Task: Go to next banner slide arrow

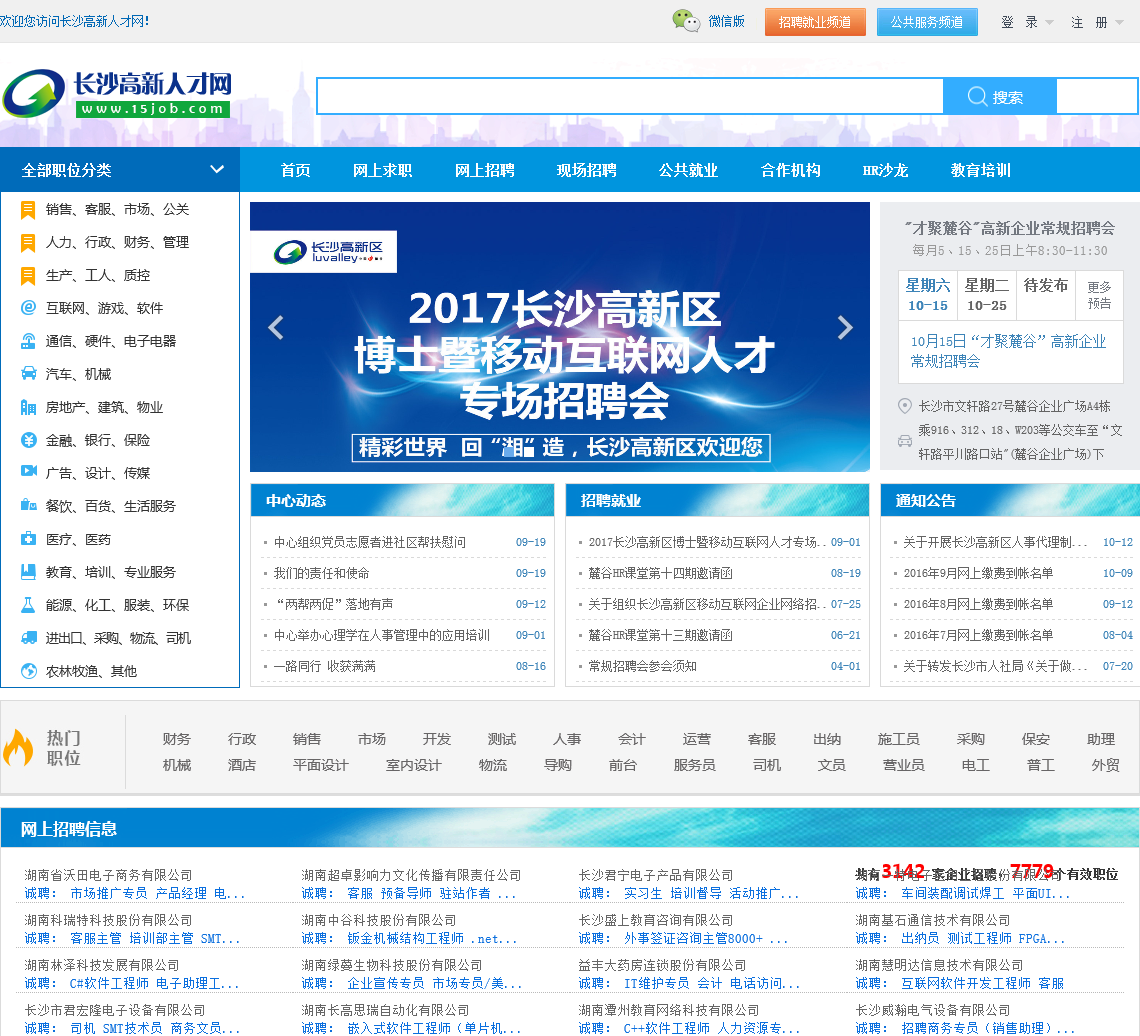Action: pos(845,328)
